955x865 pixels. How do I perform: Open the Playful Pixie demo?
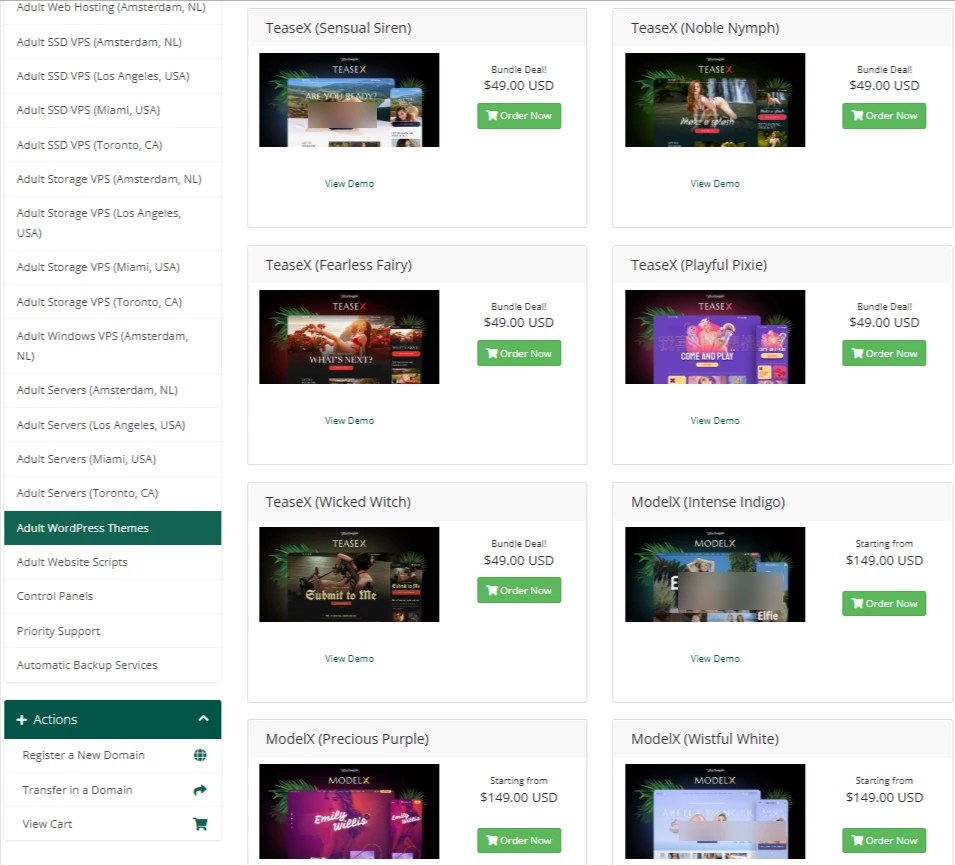pyautogui.click(x=715, y=420)
